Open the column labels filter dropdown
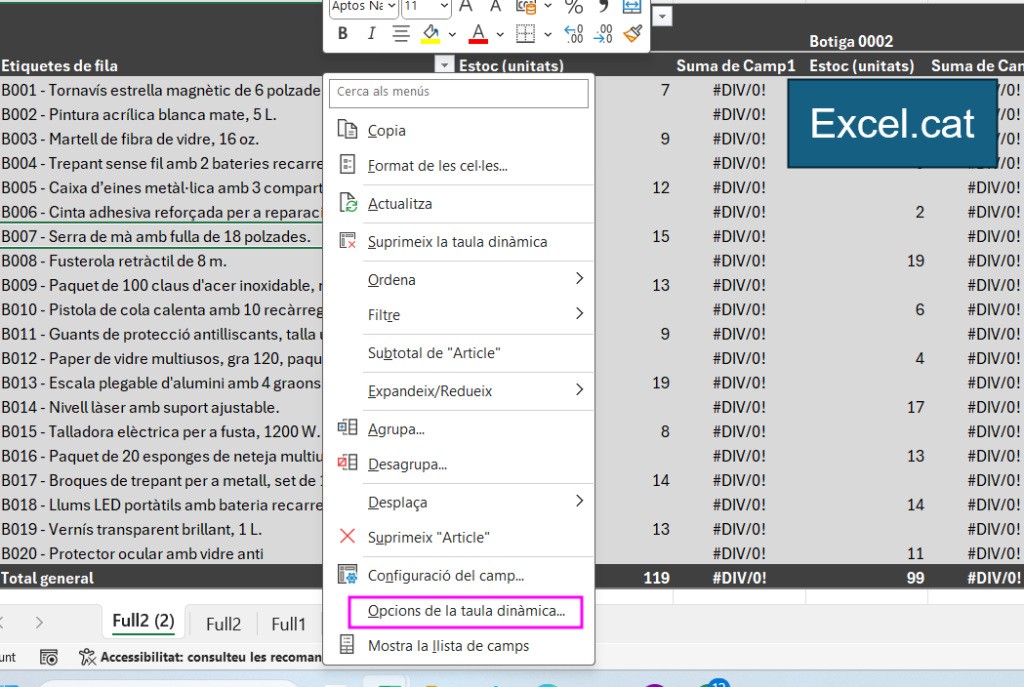The image size is (1024, 687). 662,16
